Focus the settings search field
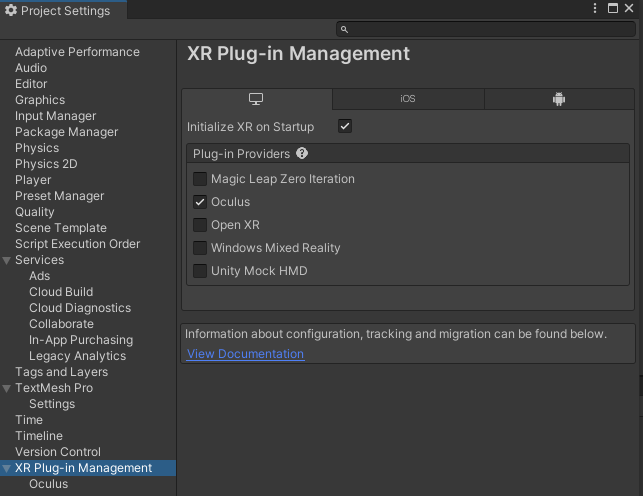This screenshot has width=643, height=496. pos(486,30)
